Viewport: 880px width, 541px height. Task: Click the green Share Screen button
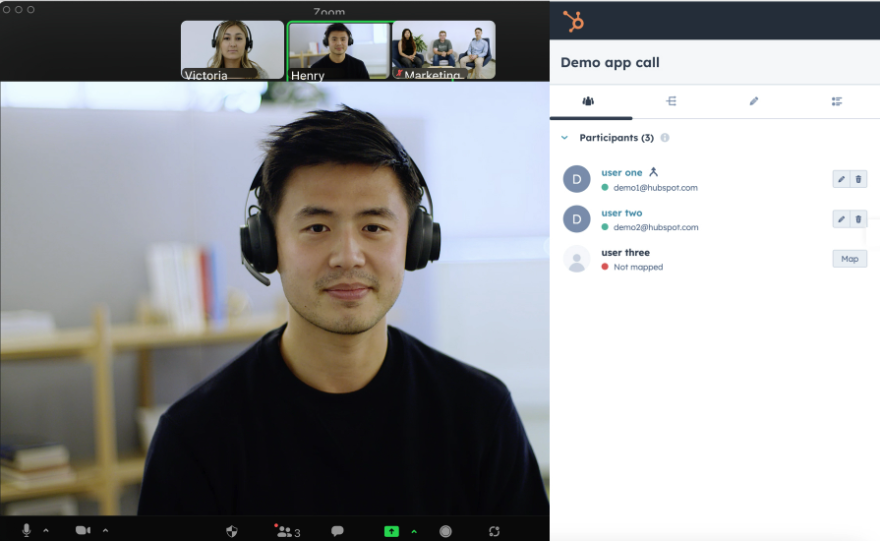(x=391, y=531)
